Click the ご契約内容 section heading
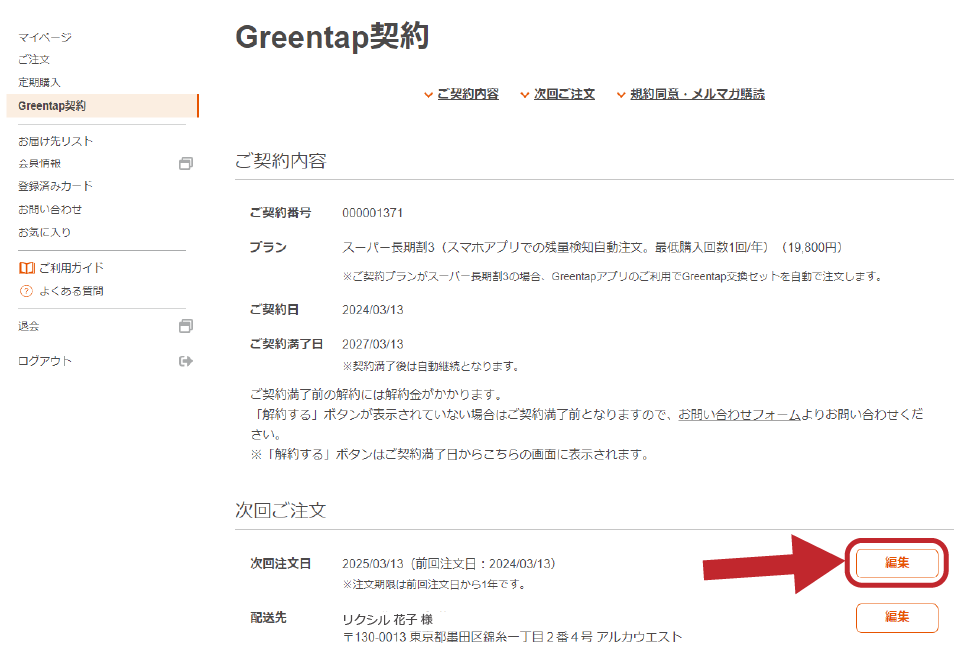Viewport: 960px width, 652px height. 280,161
